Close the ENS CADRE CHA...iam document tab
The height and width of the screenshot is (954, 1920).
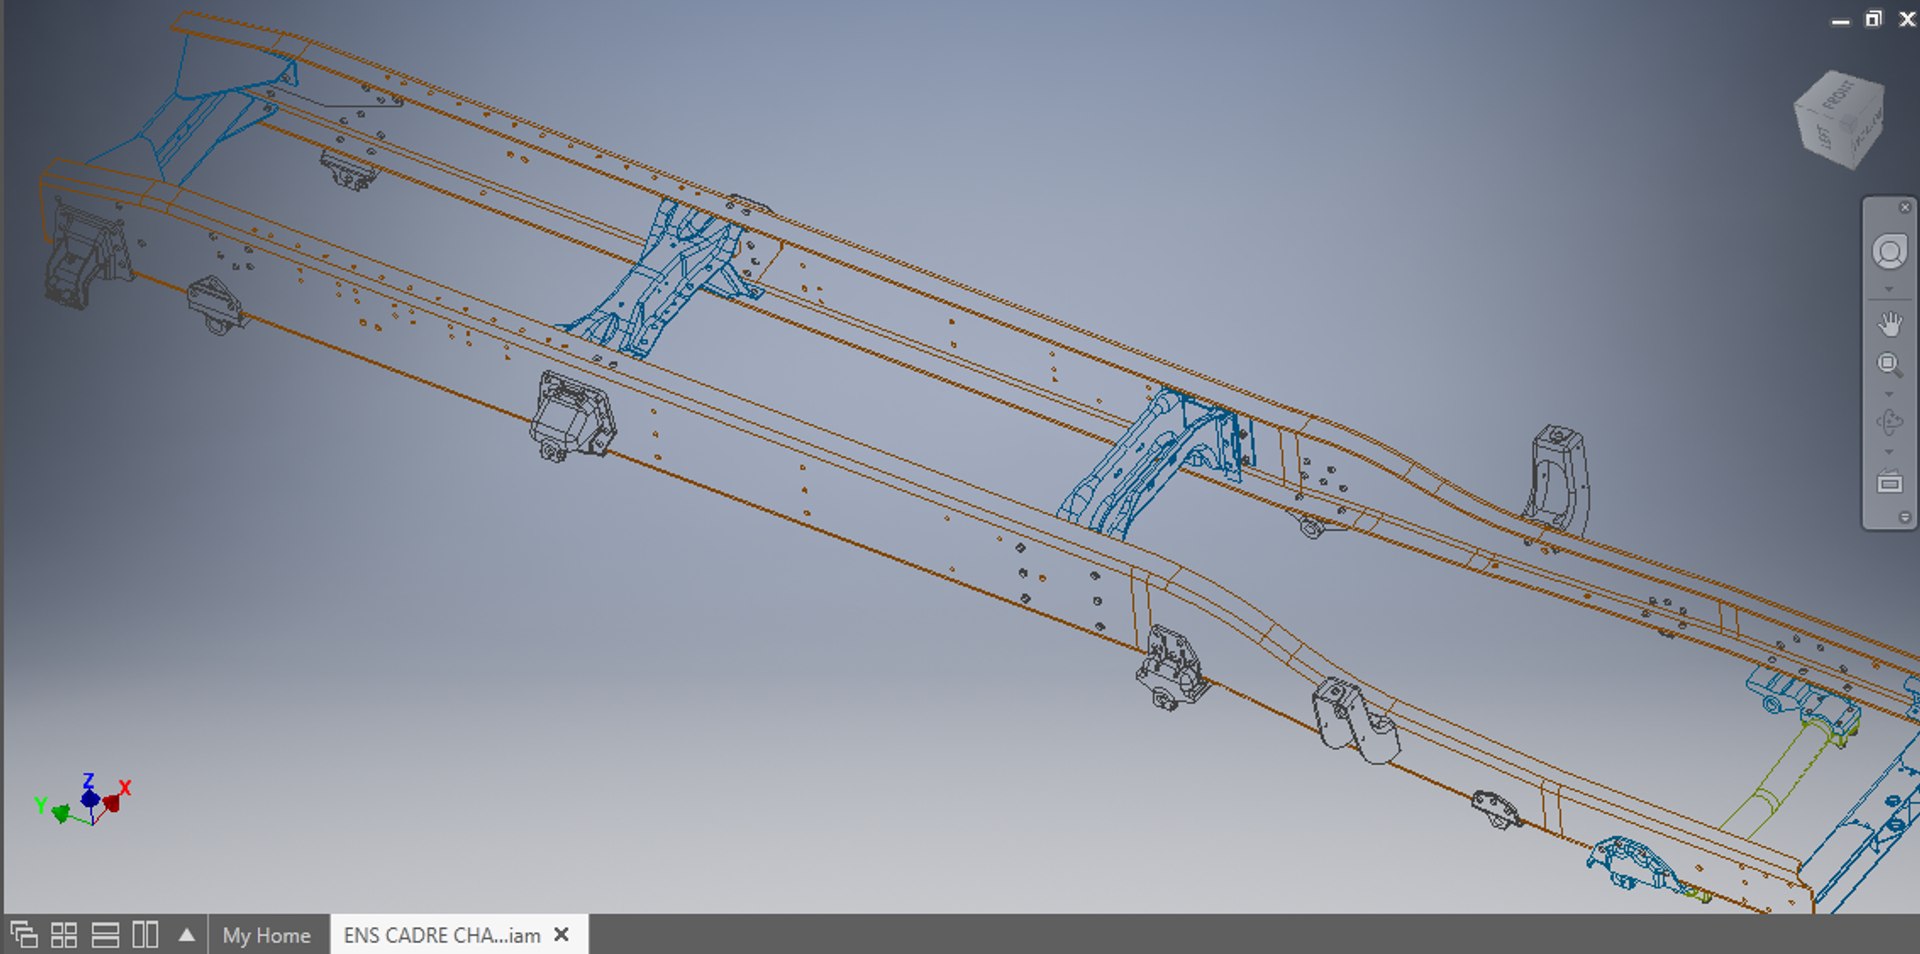[562, 934]
